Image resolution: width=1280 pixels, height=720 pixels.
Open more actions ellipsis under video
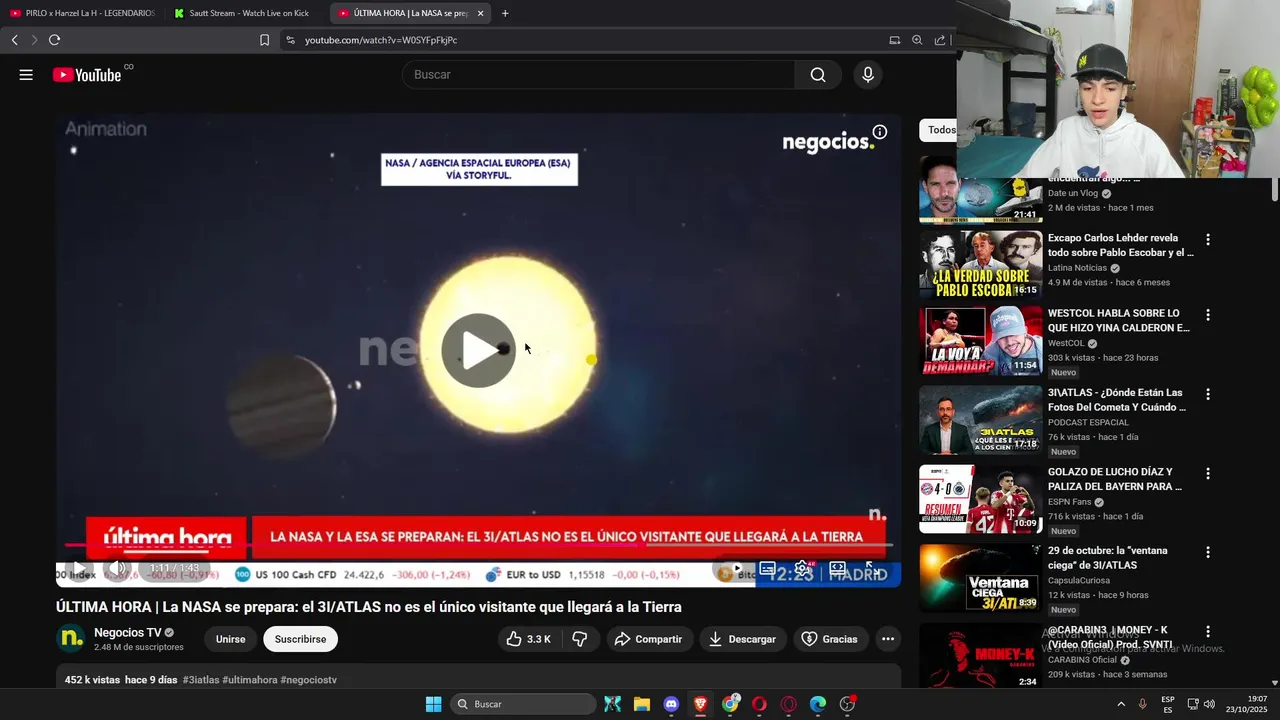click(887, 639)
